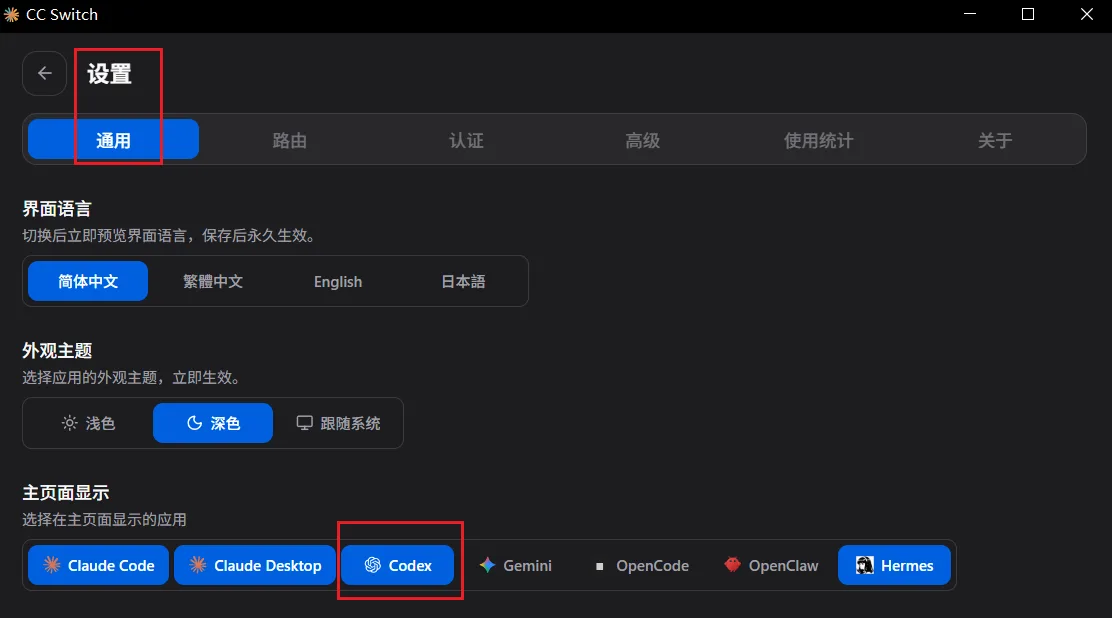This screenshot has height=618, width=1112.
Task: Minimize the CC Switch window
Action: point(970,14)
